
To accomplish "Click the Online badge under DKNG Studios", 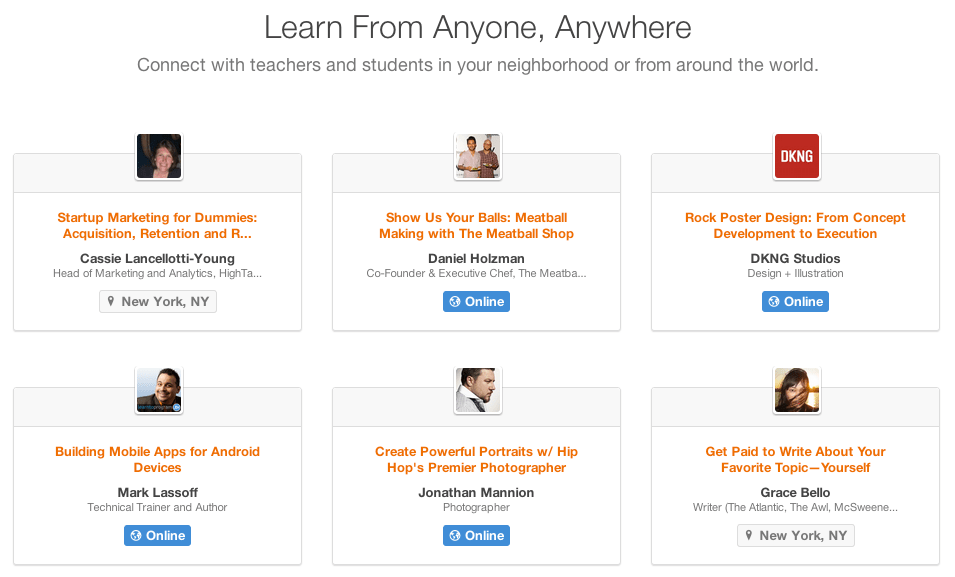I will pos(795,301).
